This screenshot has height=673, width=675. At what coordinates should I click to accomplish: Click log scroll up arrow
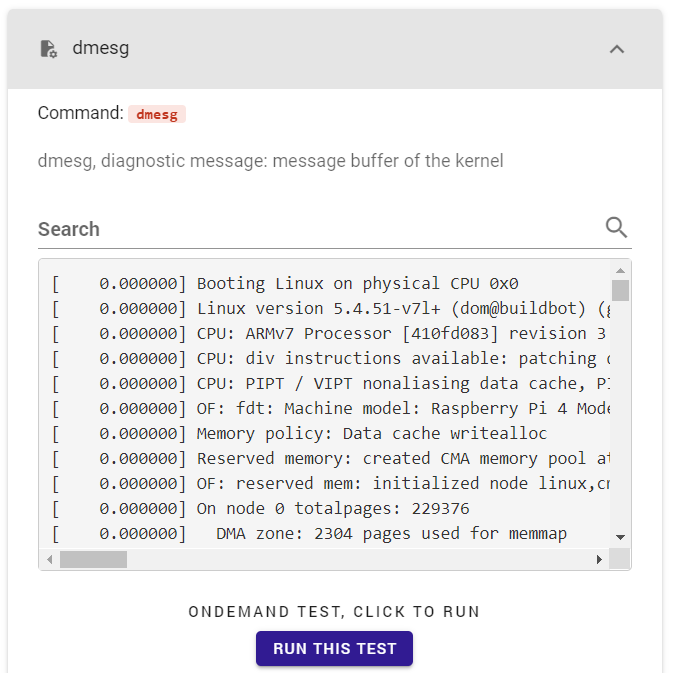[620, 270]
